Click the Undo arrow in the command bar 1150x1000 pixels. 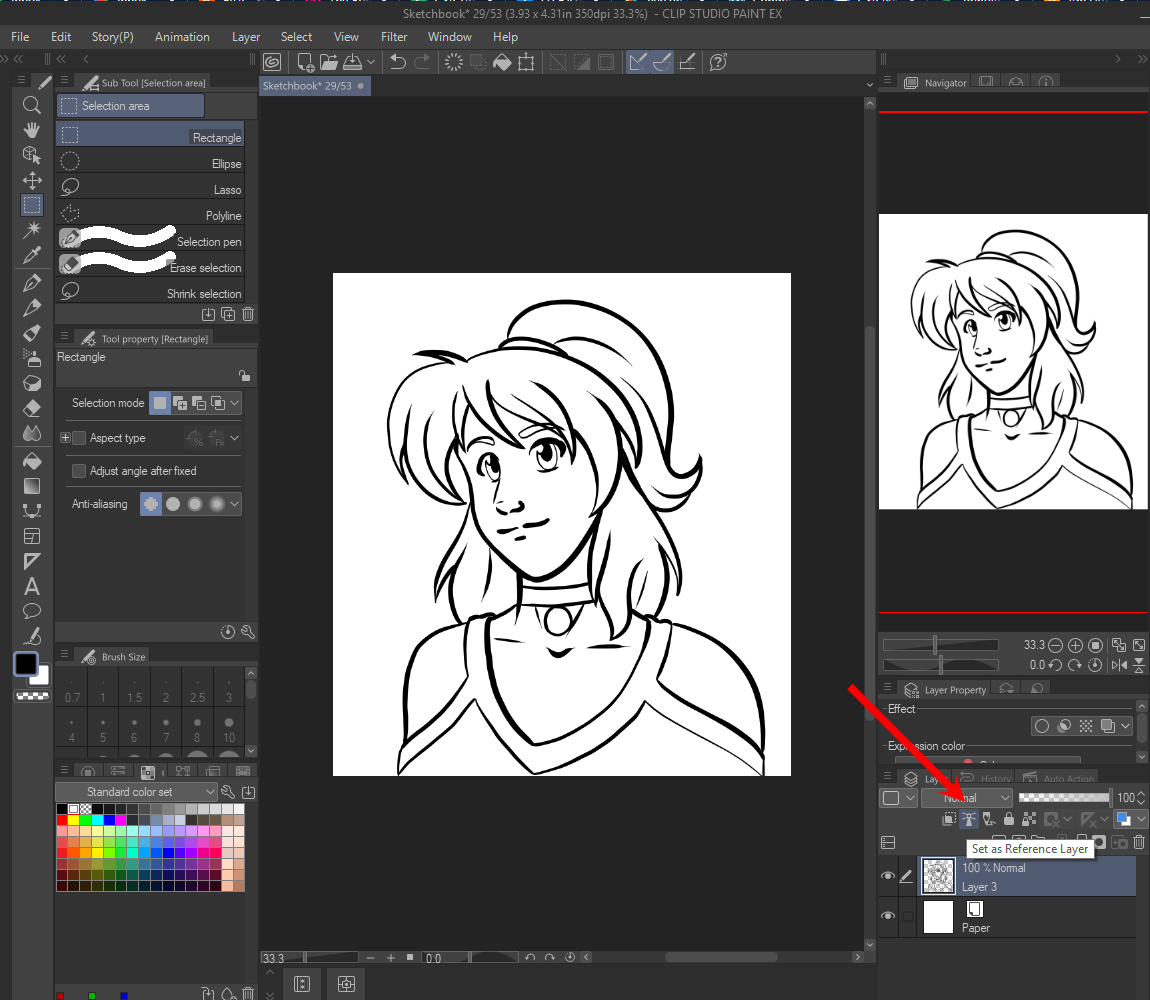pyautogui.click(x=398, y=62)
